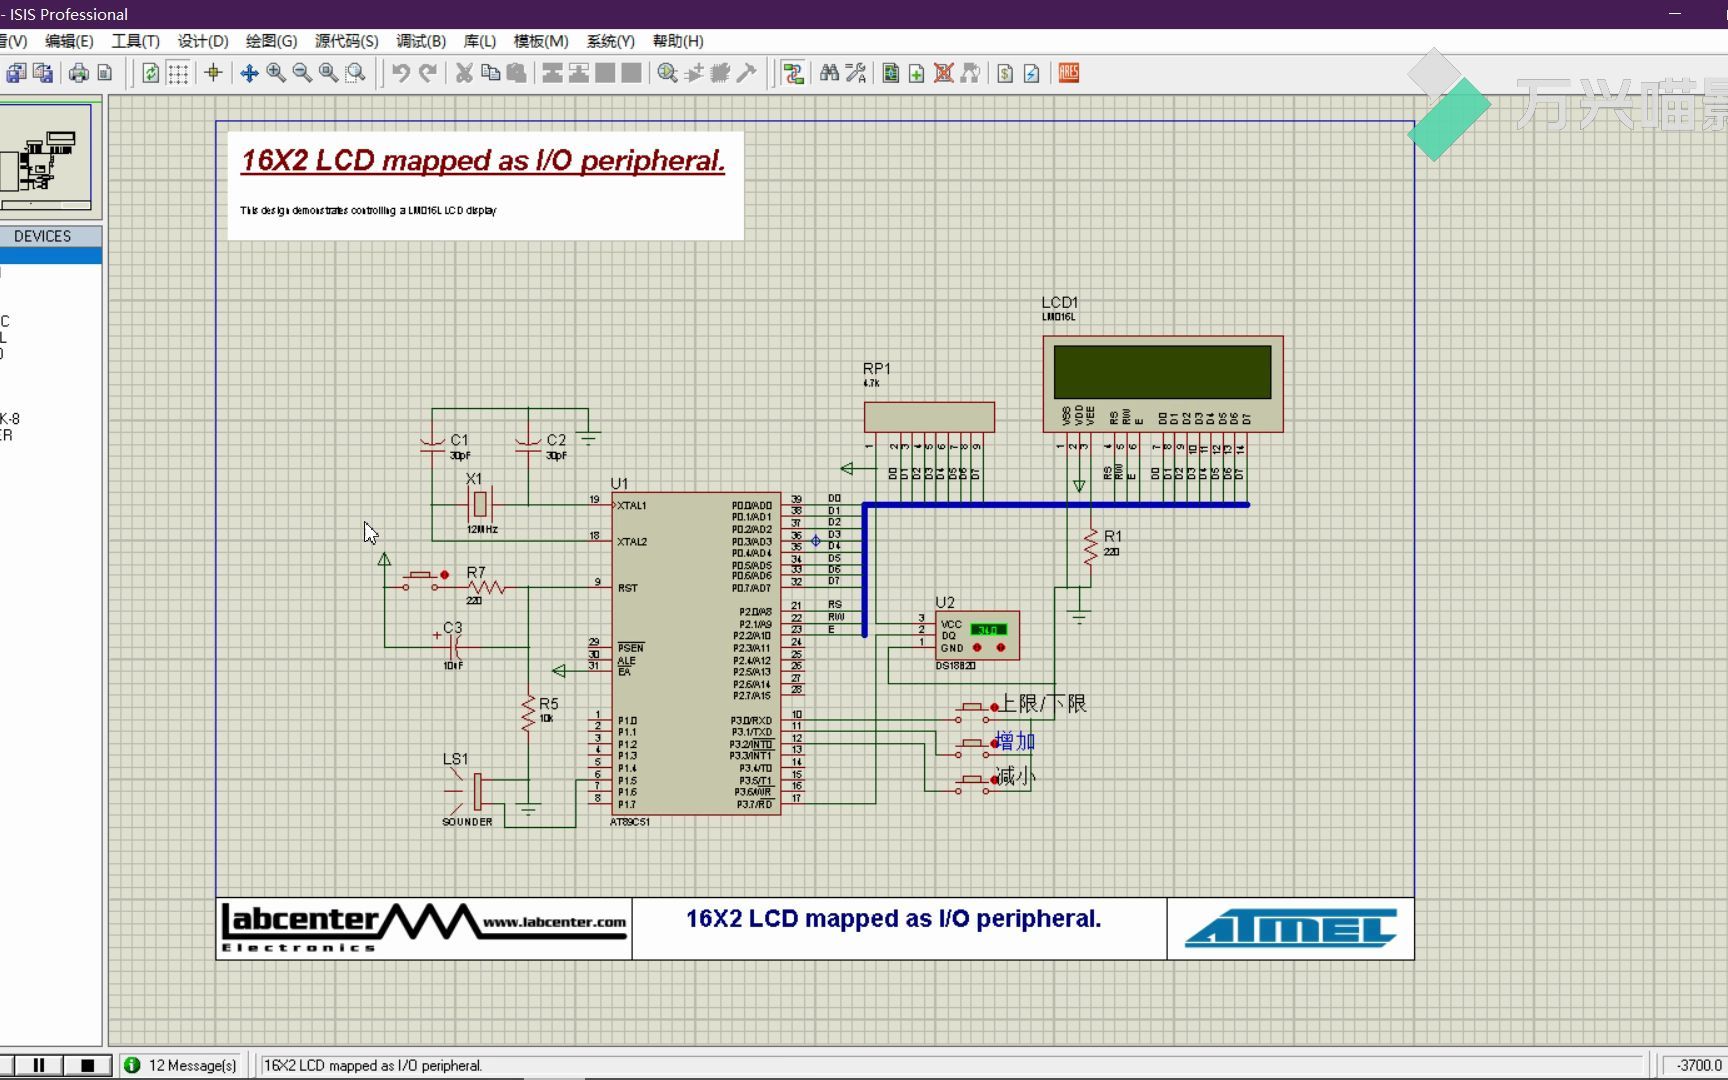The image size is (1728, 1080).
Task: Click the Exit to Parent Sheet icon
Action: point(970,73)
